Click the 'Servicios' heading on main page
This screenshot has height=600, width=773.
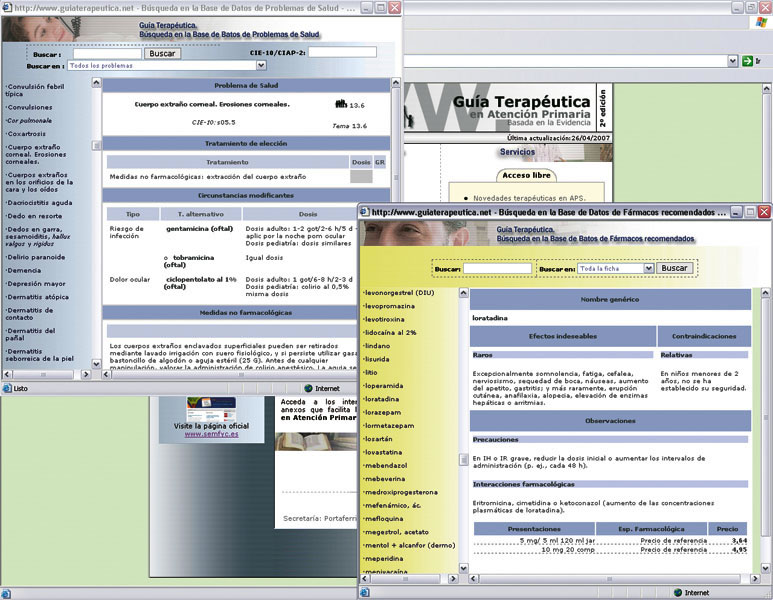(x=517, y=152)
